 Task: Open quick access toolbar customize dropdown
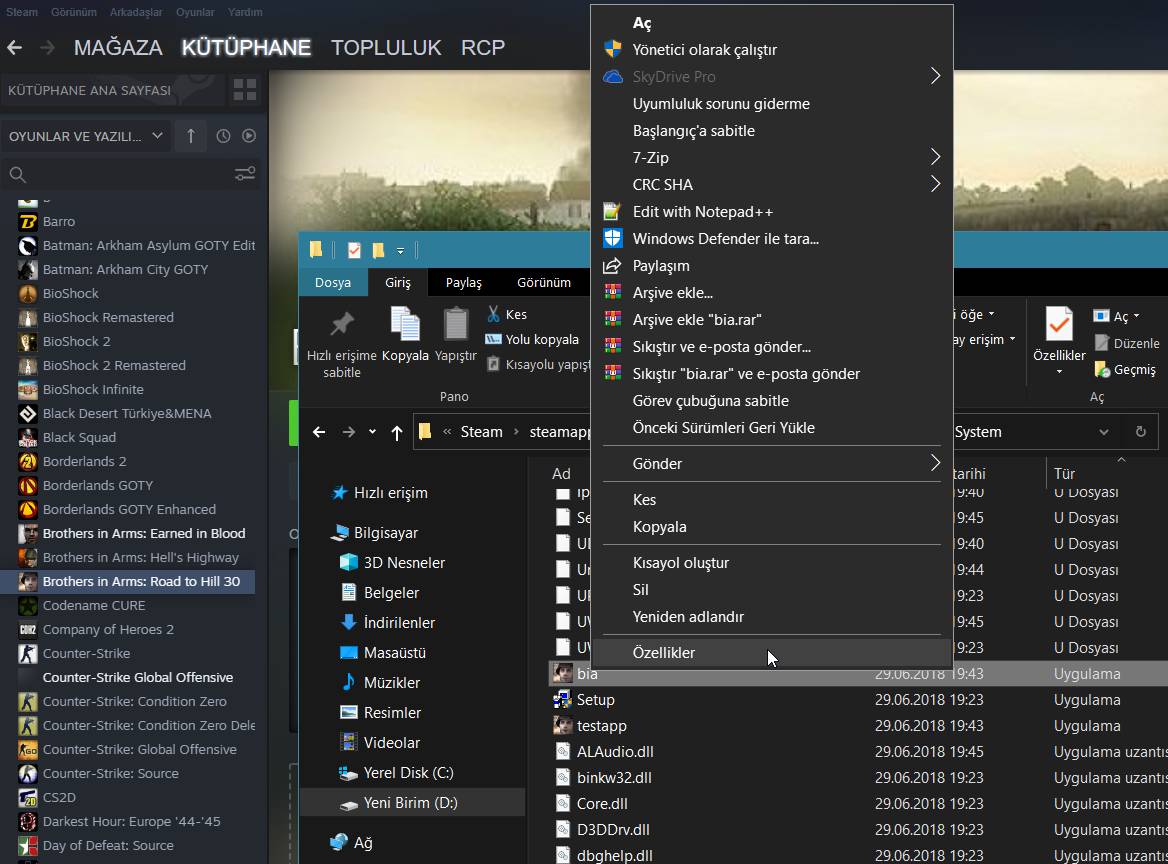[x=400, y=251]
